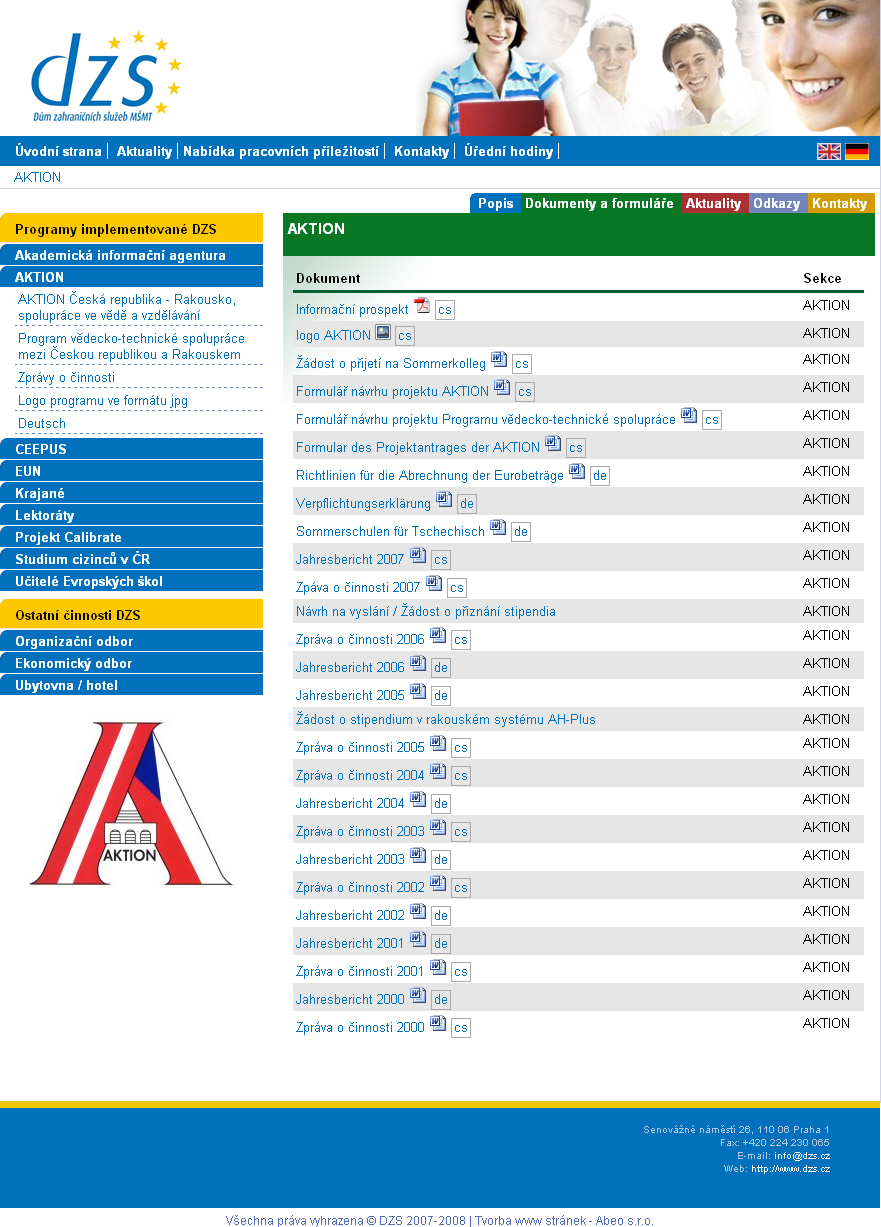Click the 'cs' language tag beside Formulář návrhu projektu AKTION
881x1227 pixels.
[525, 392]
